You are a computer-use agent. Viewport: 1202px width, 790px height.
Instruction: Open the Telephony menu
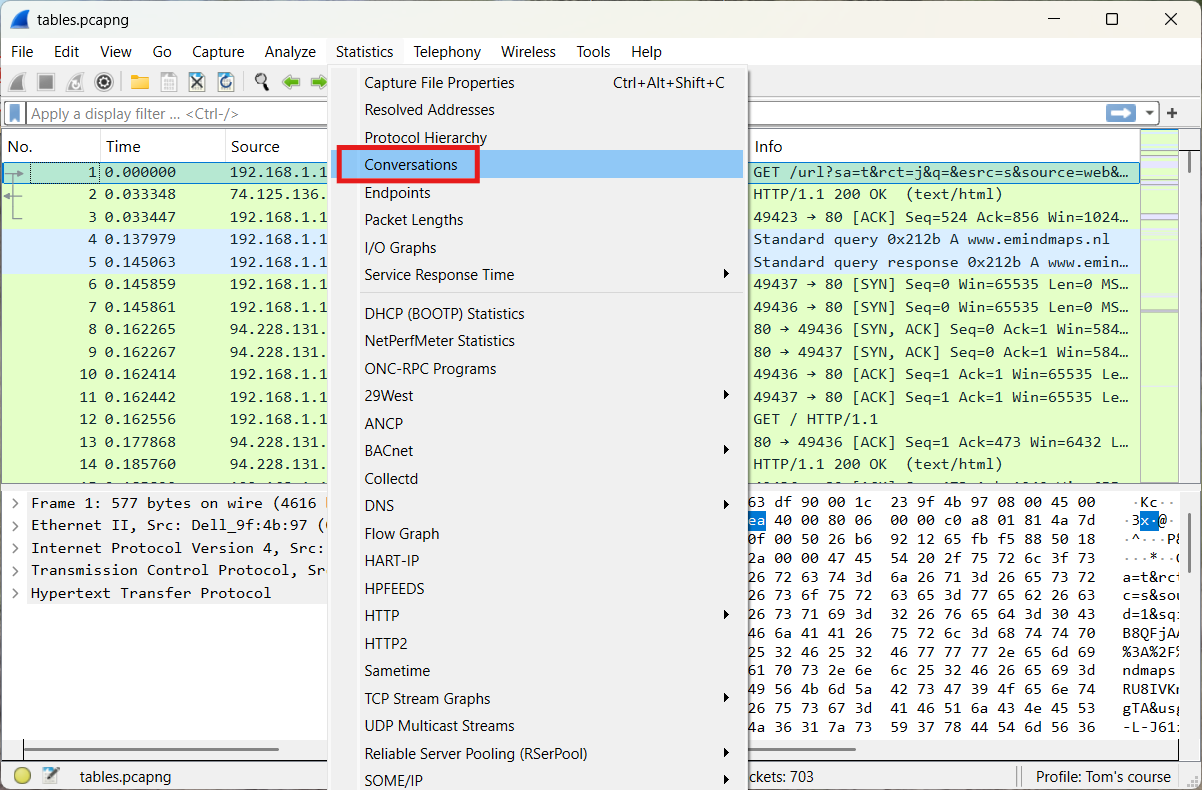pyautogui.click(x=447, y=52)
